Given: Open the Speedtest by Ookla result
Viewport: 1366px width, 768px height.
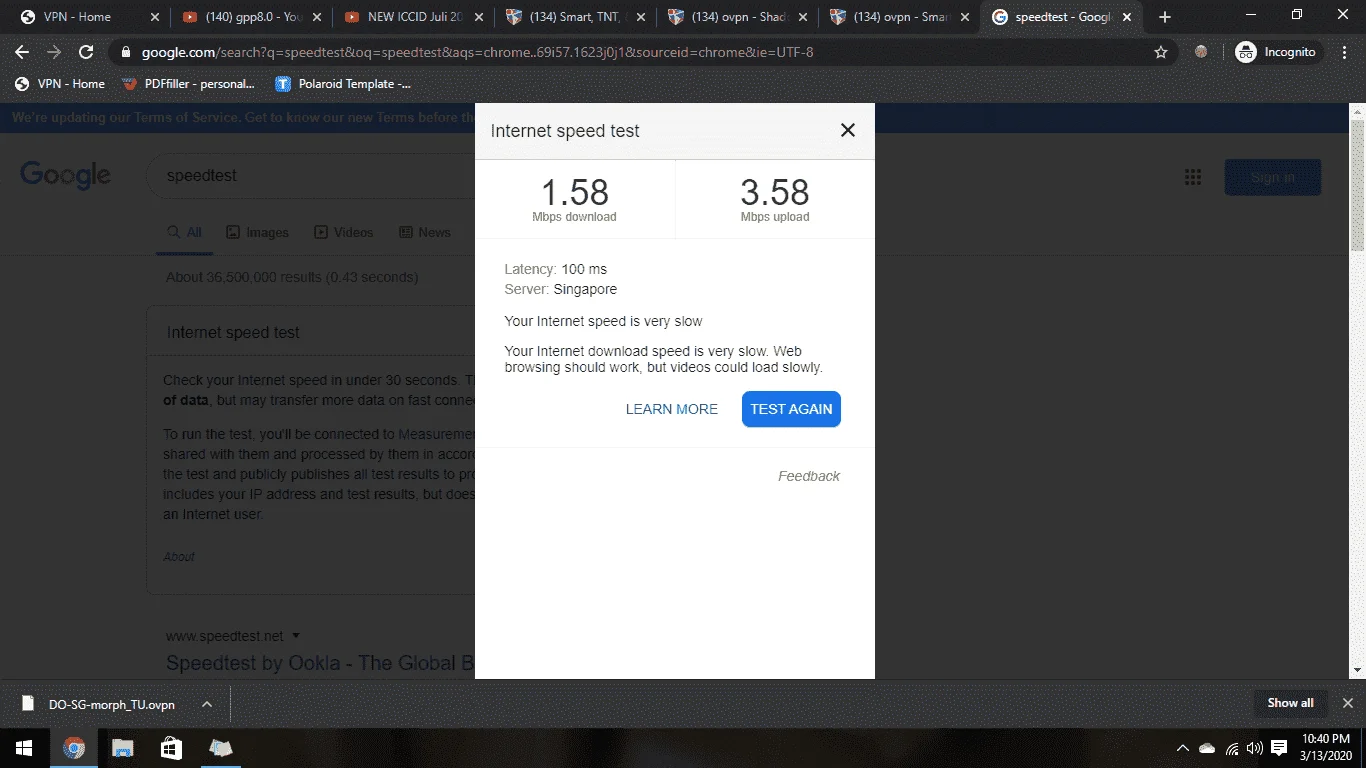Looking at the screenshot, I should coord(320,663).
